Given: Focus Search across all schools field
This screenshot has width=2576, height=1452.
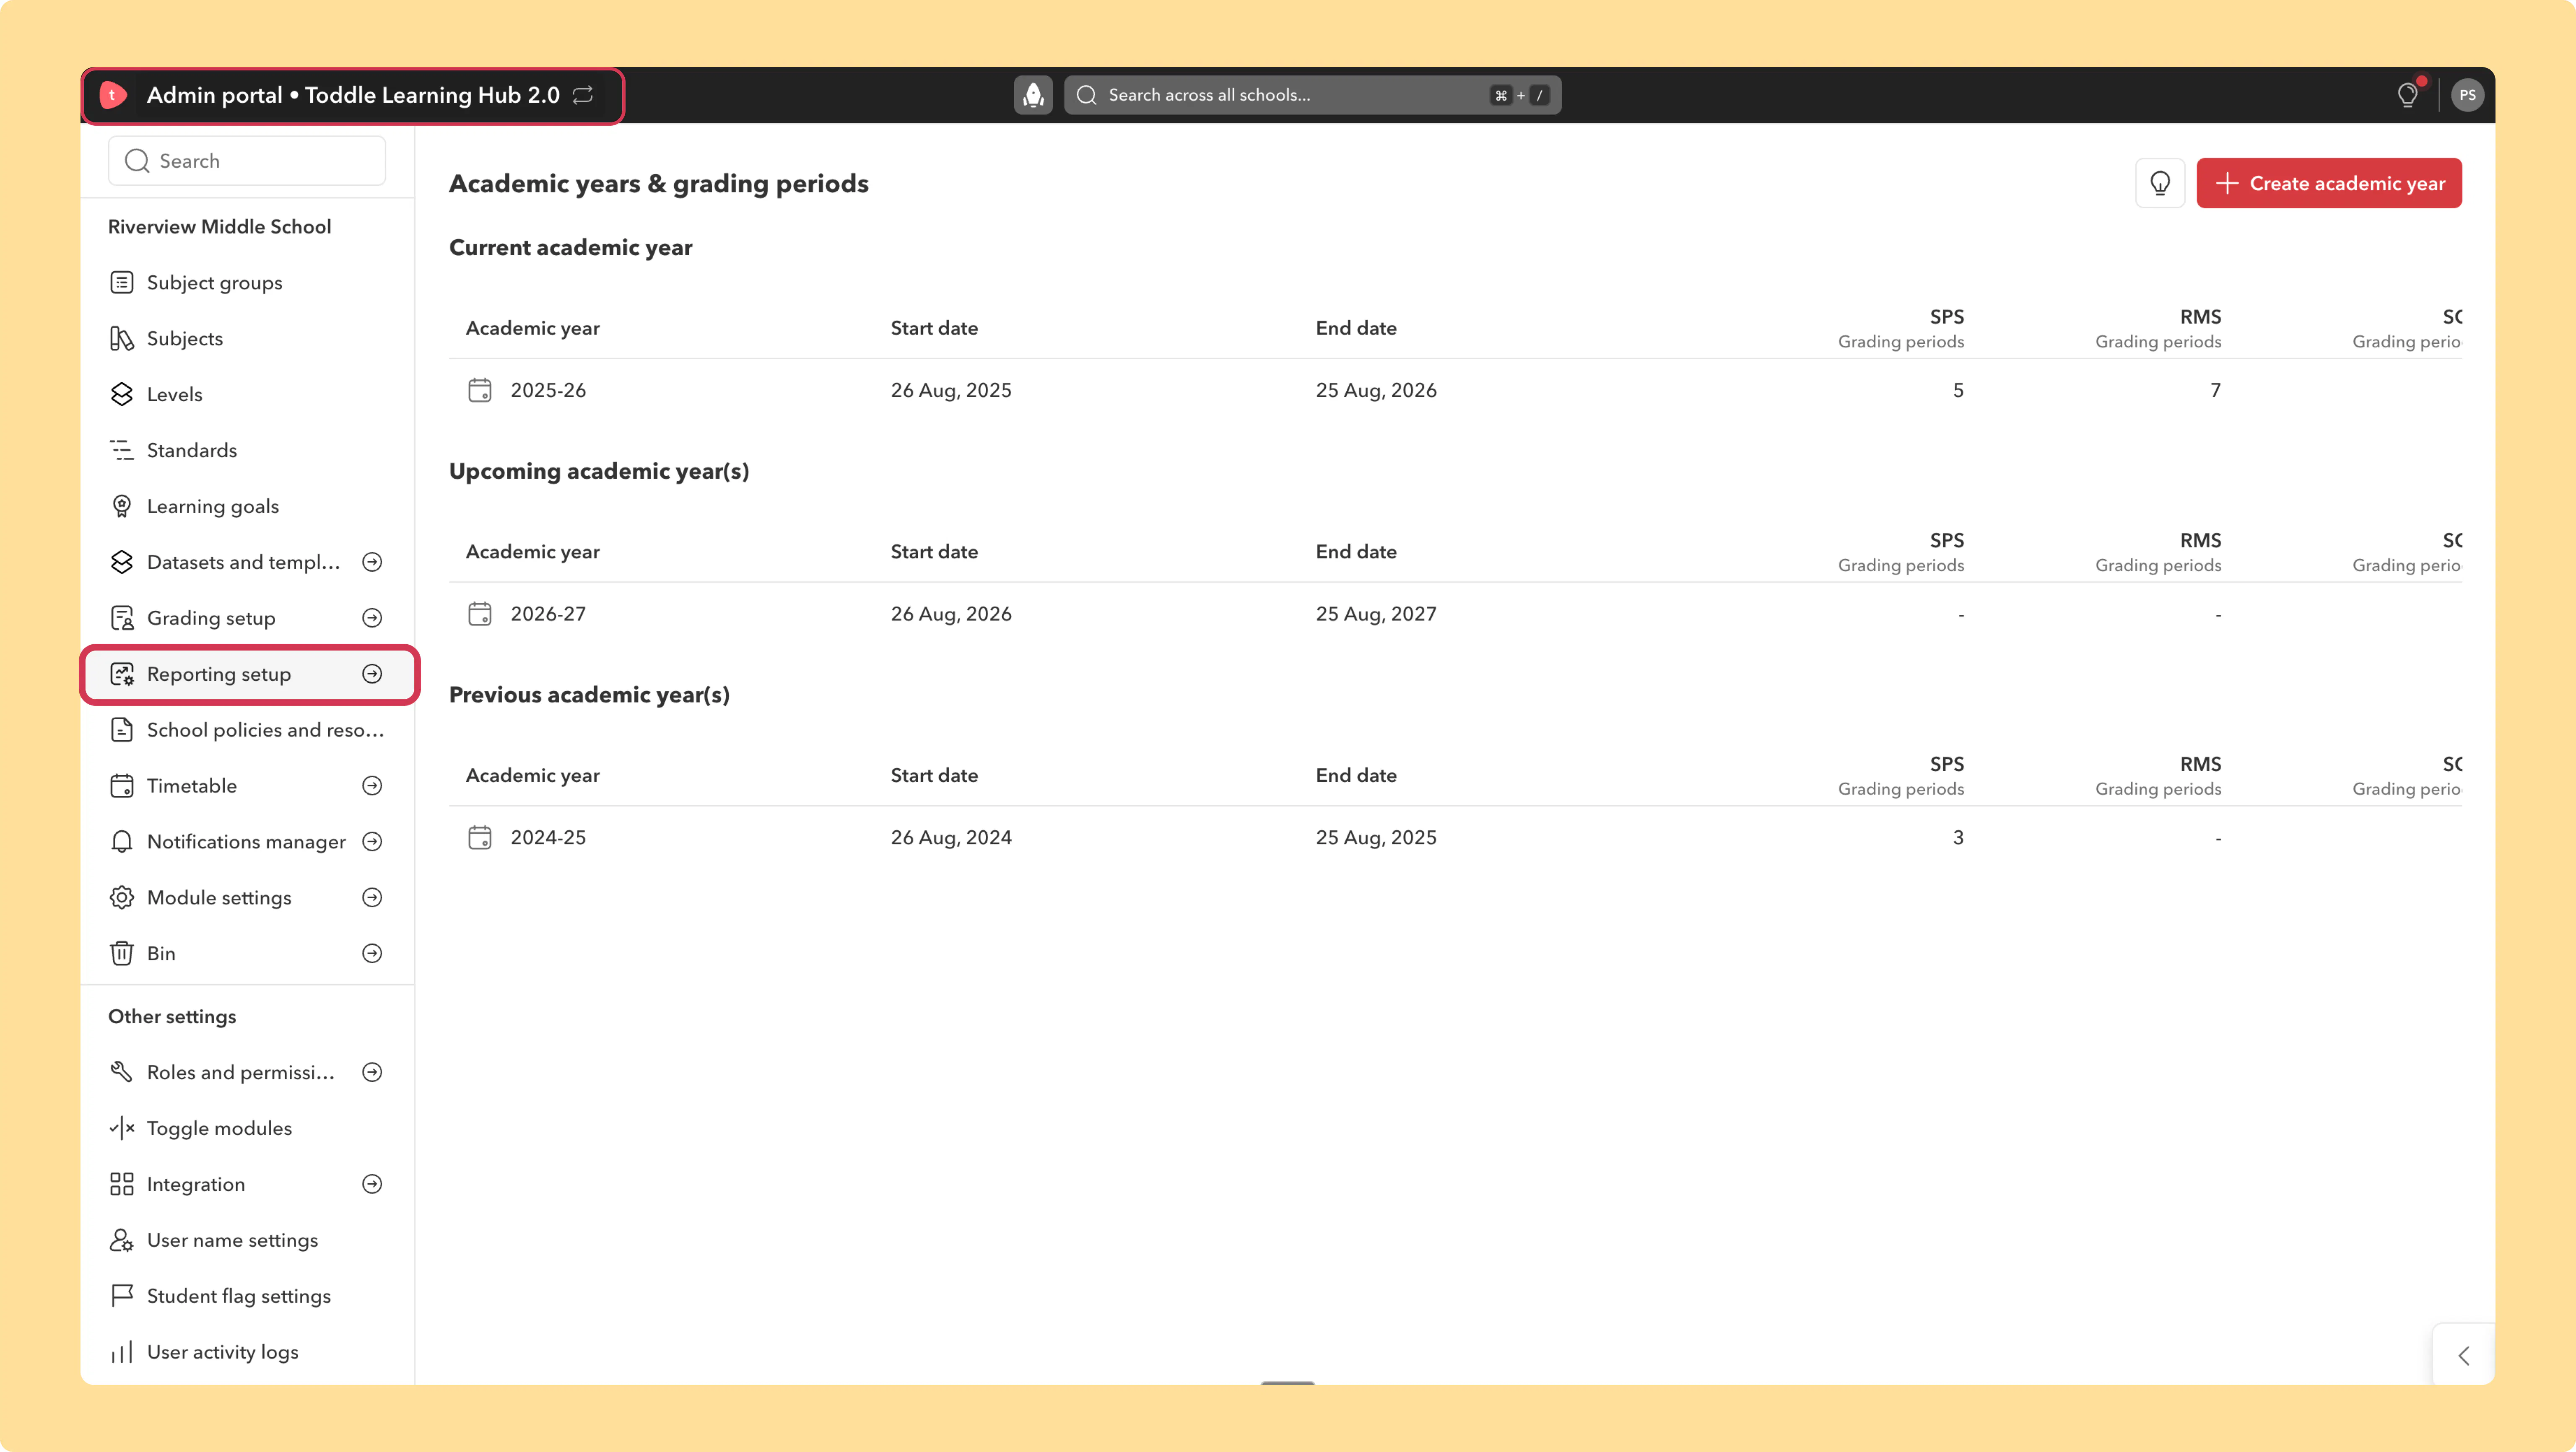Looking at the screenshot, I should [1312, 95].
